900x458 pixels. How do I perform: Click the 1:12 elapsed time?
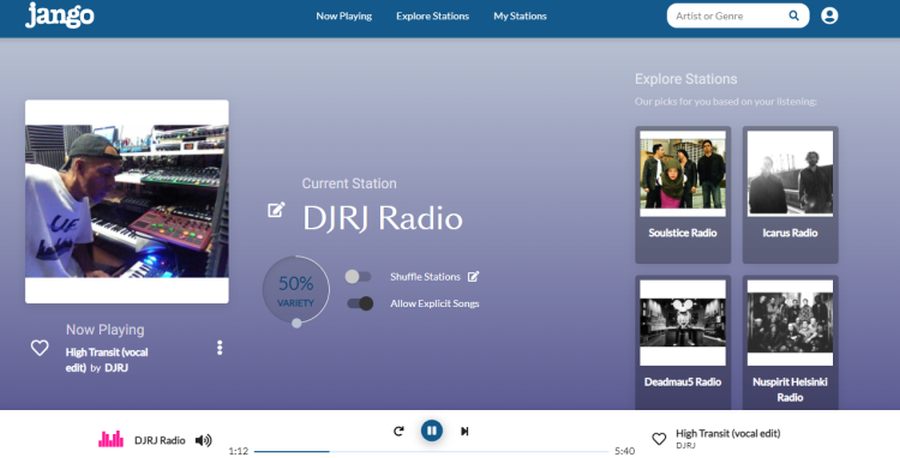point(238,451)
